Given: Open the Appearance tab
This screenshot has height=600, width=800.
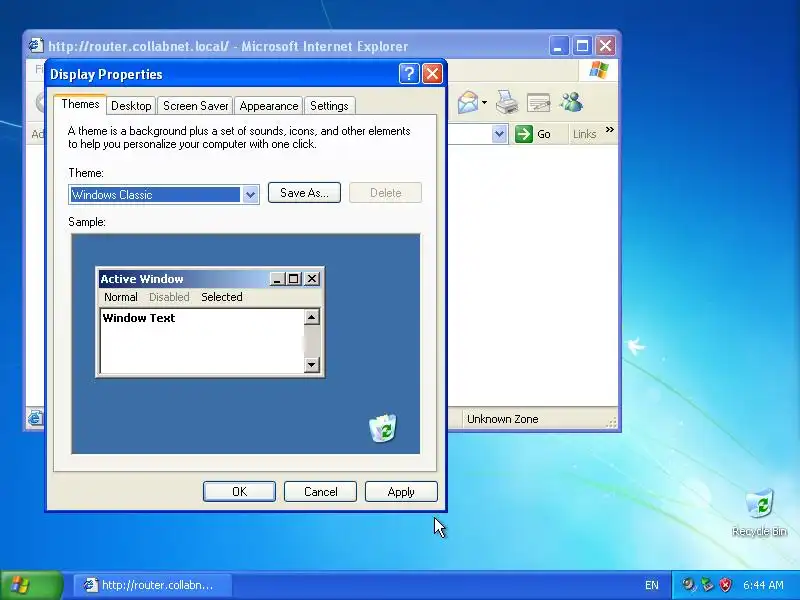Looking at the screenshot, I should click(269, 106).
